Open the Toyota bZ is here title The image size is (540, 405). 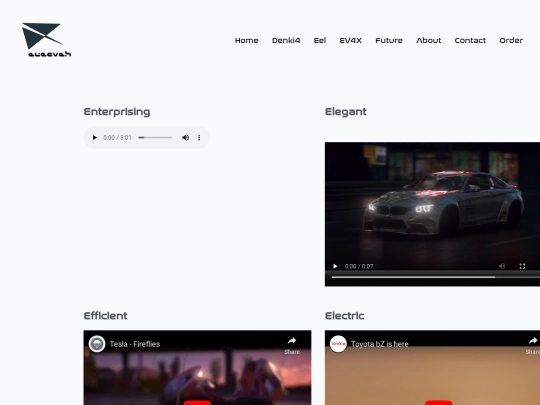pyautogui.click(x=380, y=344)
